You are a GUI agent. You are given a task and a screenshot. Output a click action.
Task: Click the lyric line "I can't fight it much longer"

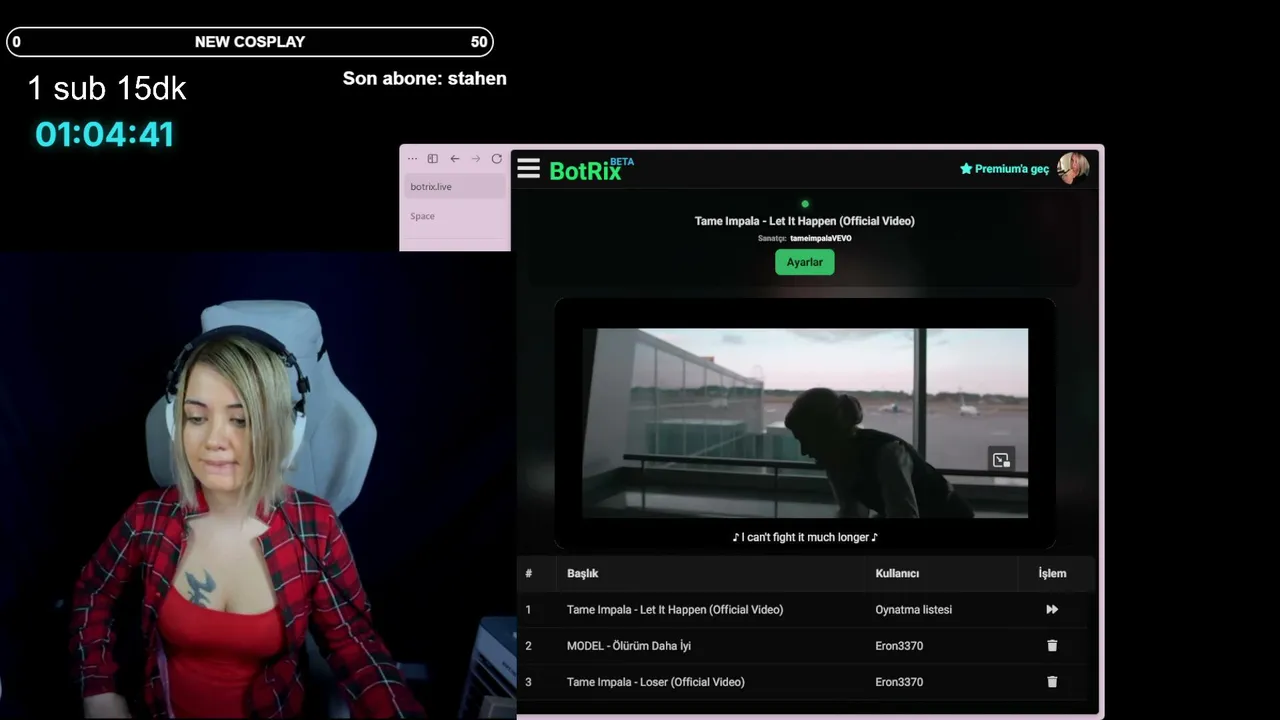[805, 537]
